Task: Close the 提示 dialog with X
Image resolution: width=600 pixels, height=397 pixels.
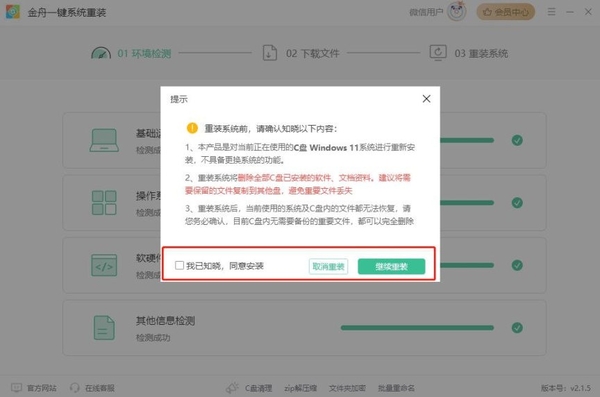Action: (426, 99)
